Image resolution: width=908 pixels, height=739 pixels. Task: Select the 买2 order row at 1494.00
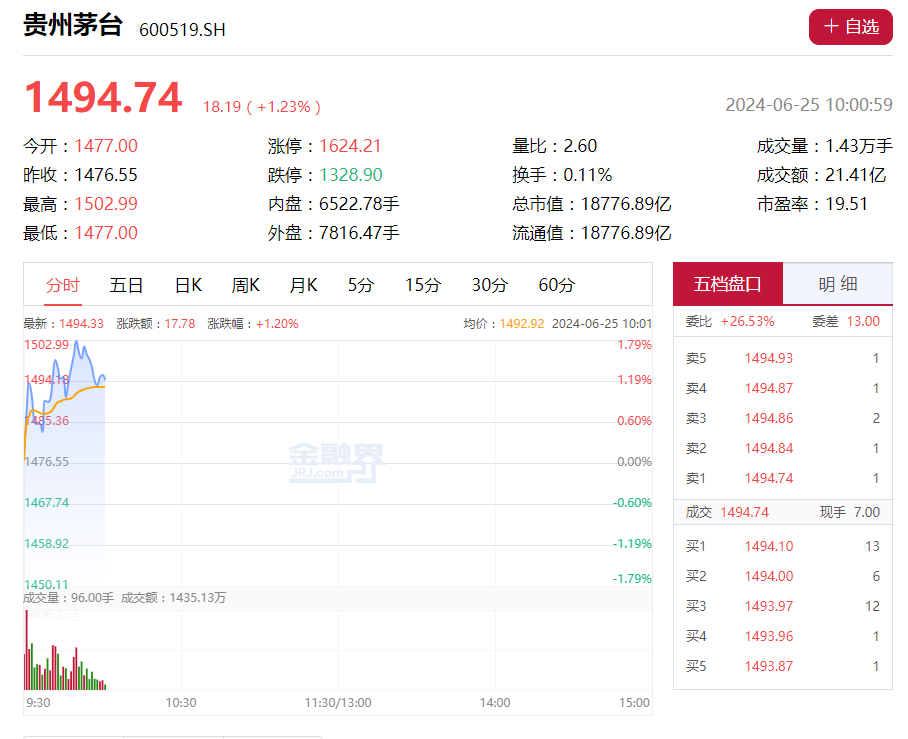coord(783,577)
